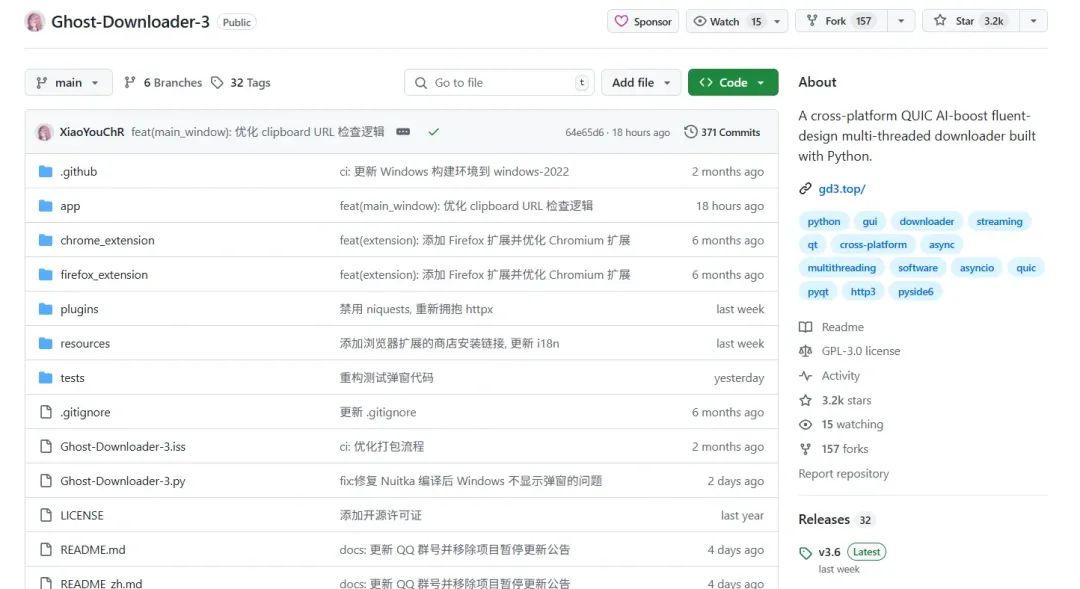
Task: Open the green Code dropdown
Action: [x=733, y=82]
